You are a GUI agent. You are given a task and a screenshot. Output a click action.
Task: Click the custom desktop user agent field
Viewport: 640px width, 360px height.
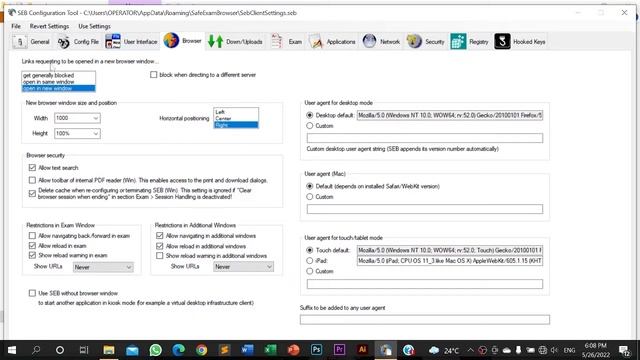point(425,138)
